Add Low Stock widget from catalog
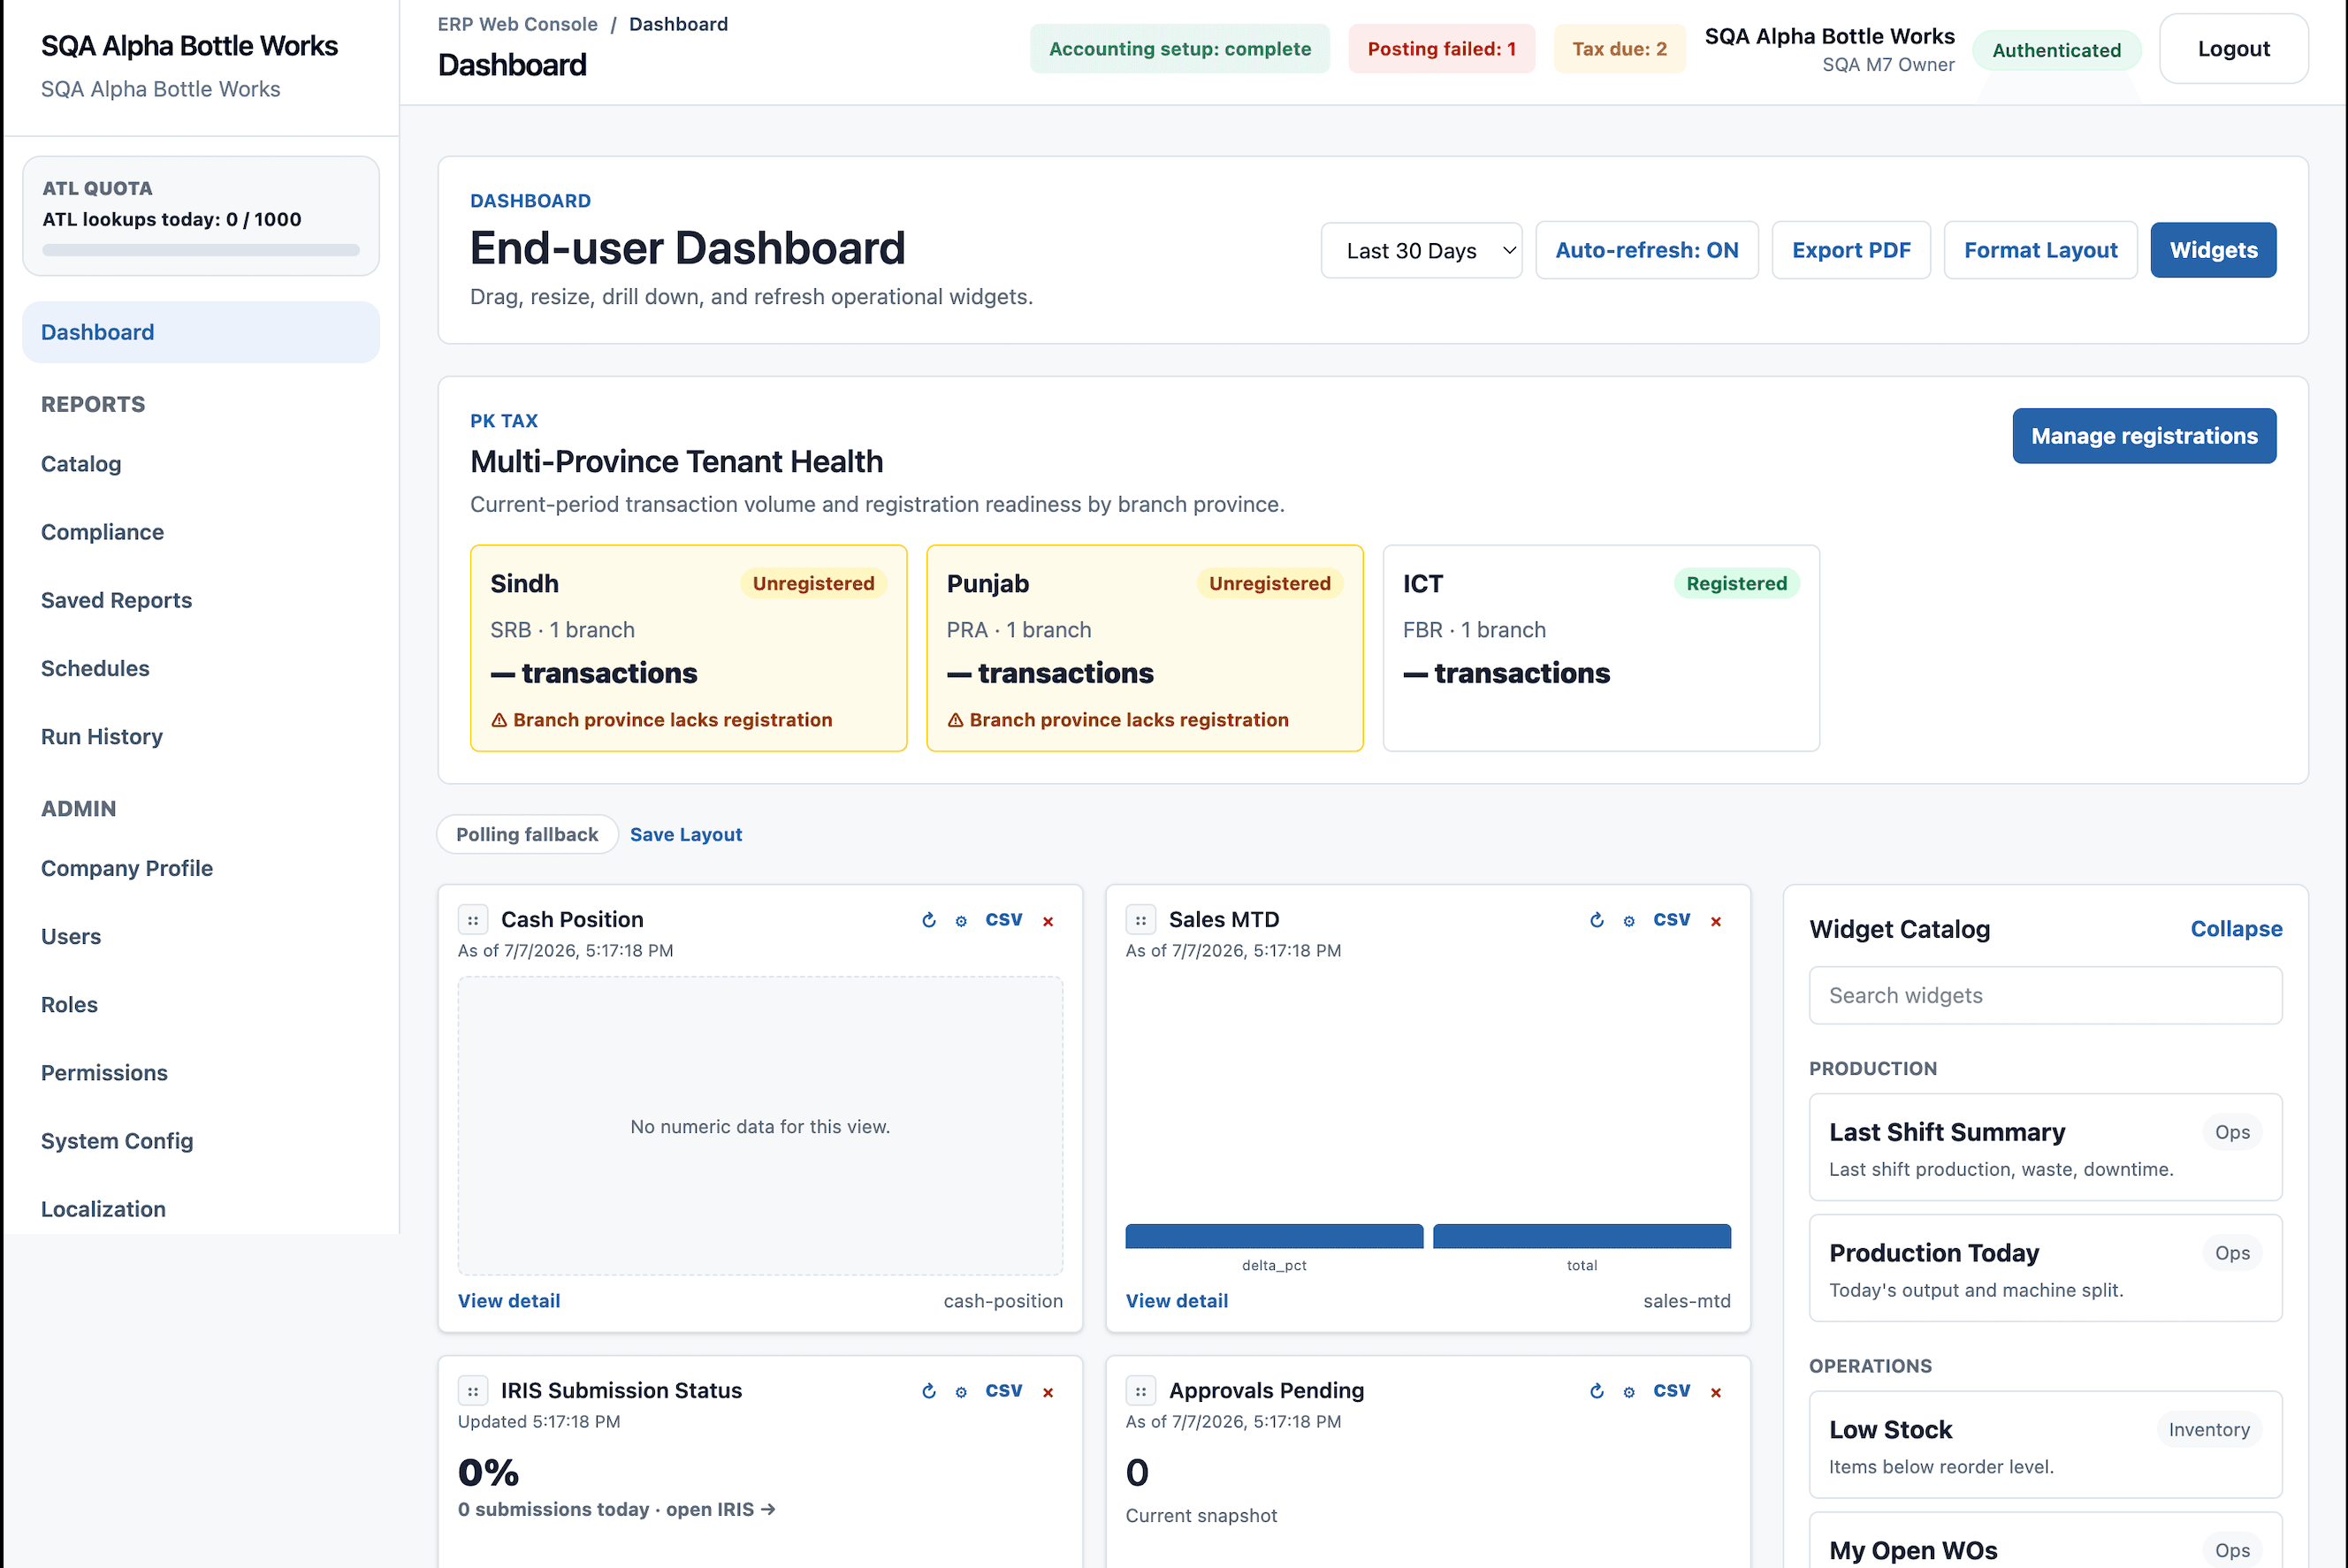 (2045, 1445)
